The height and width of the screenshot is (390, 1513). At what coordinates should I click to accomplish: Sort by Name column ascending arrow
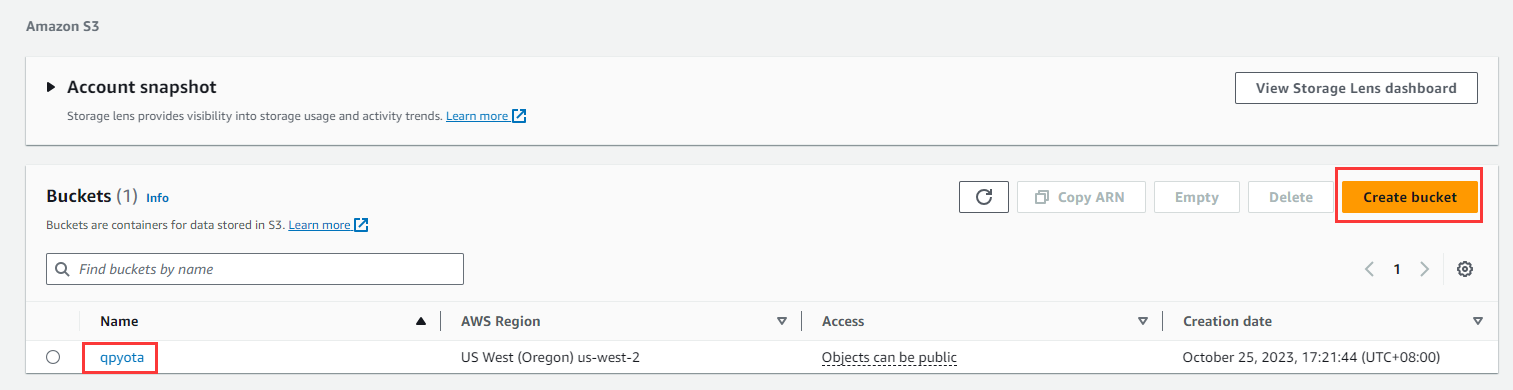coord(421,321)
